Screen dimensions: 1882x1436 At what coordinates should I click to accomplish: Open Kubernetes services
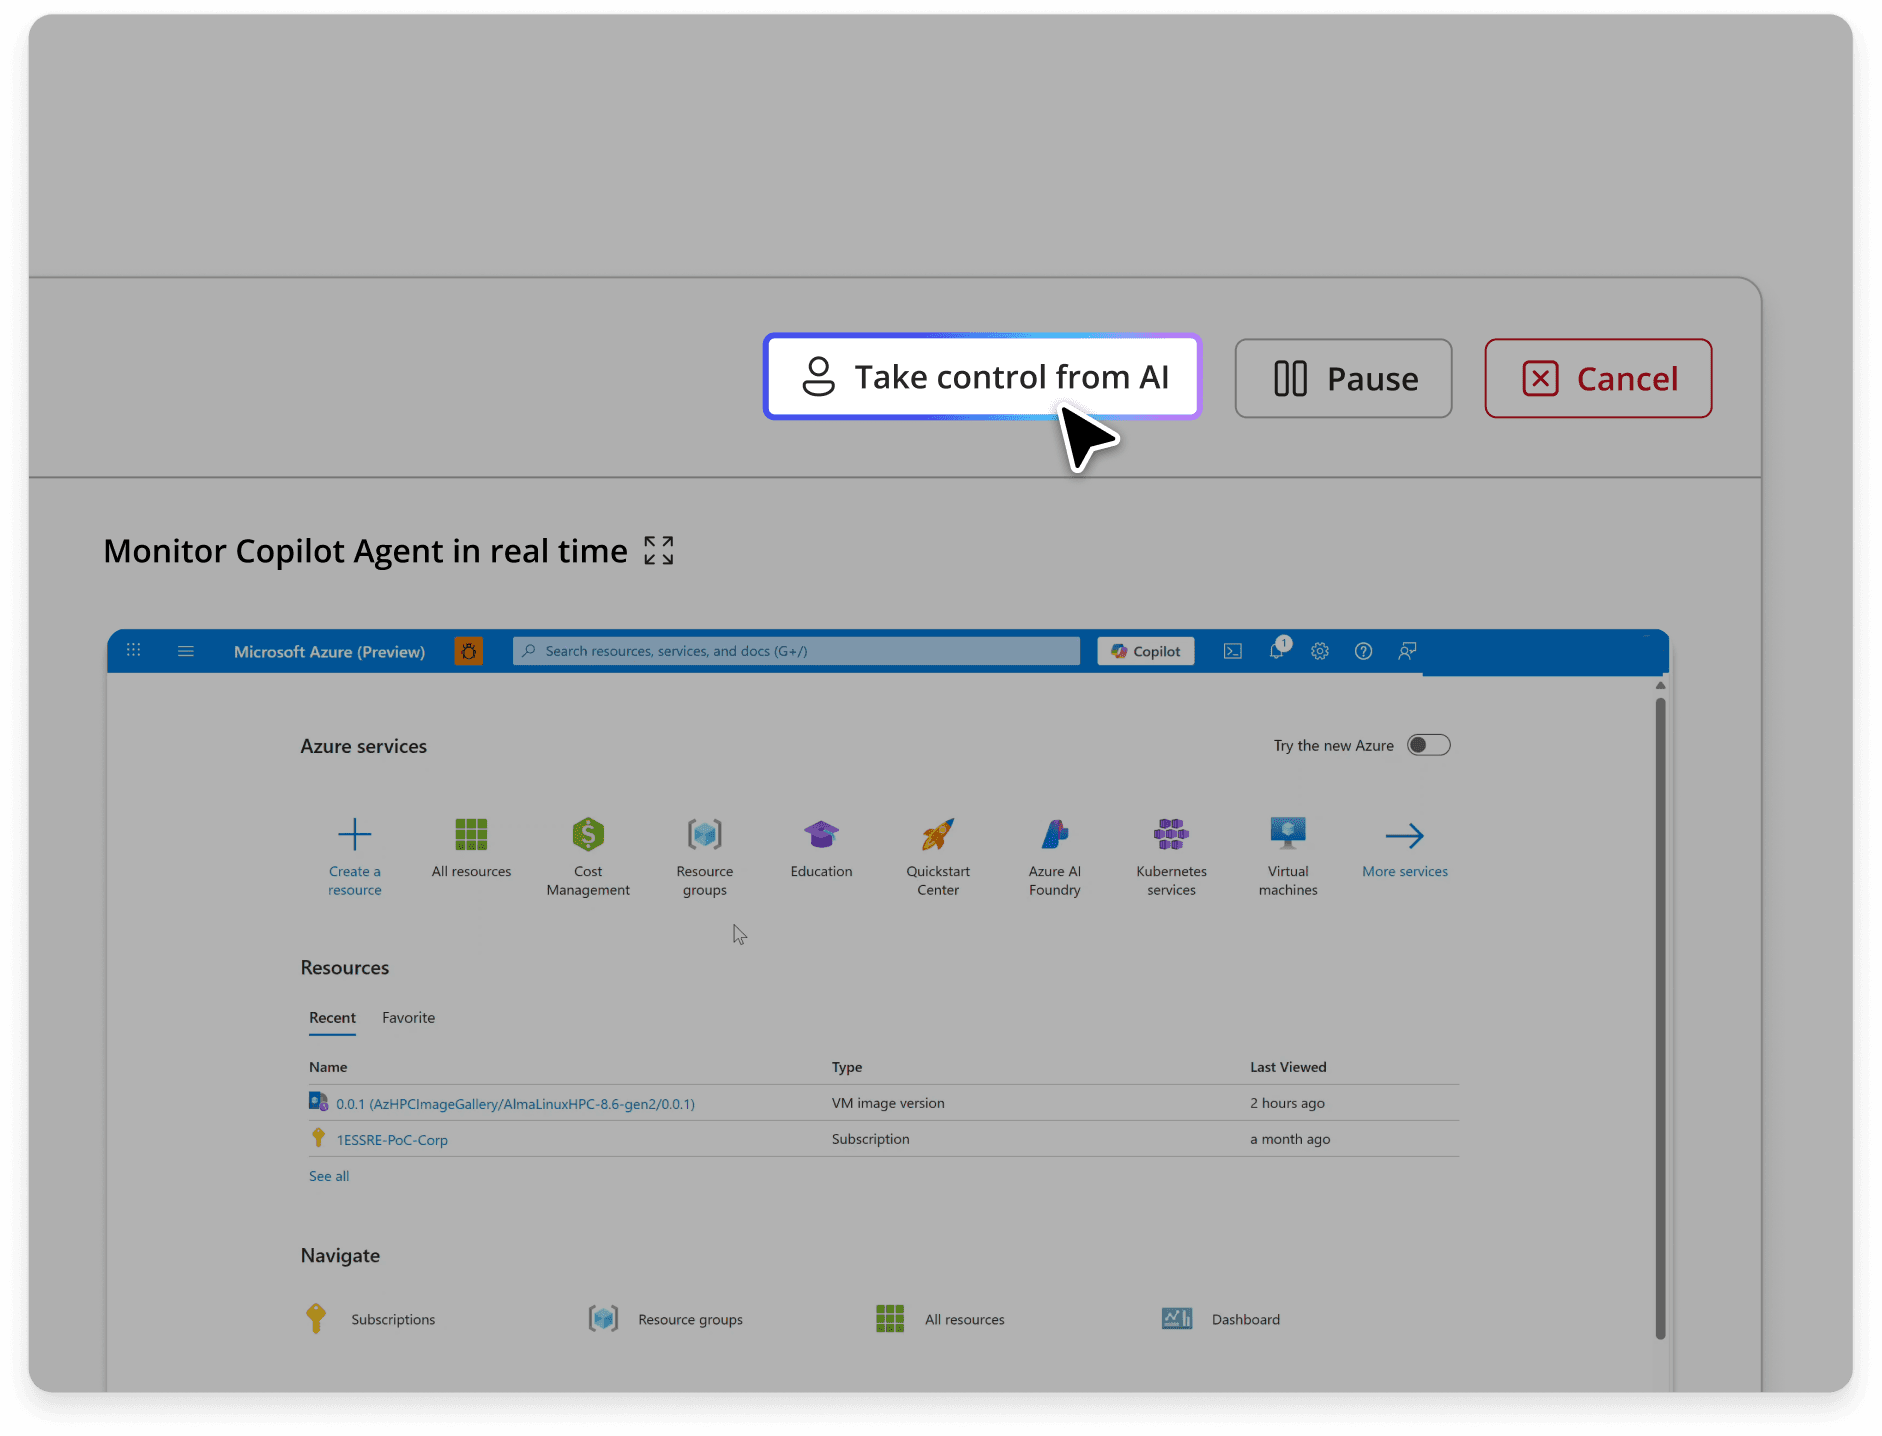(x=1171, y=857)
